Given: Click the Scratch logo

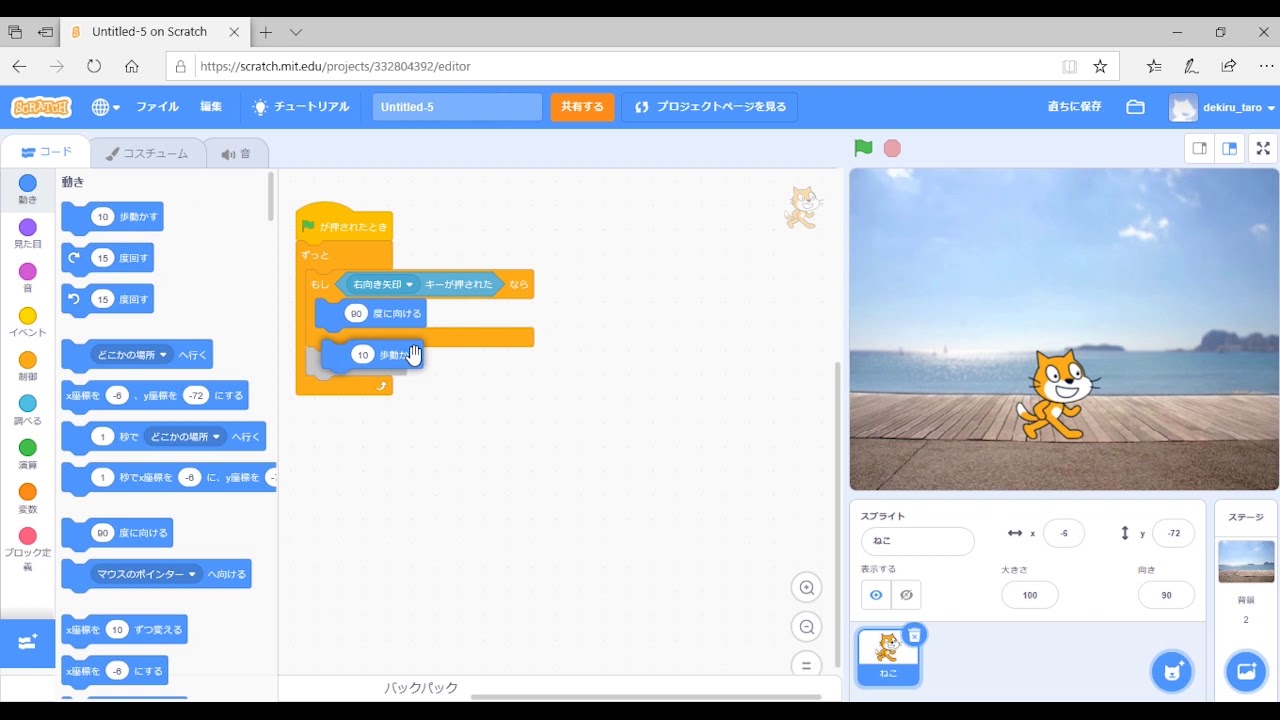Looking at the screenshot, I should (x=41, y=107).
